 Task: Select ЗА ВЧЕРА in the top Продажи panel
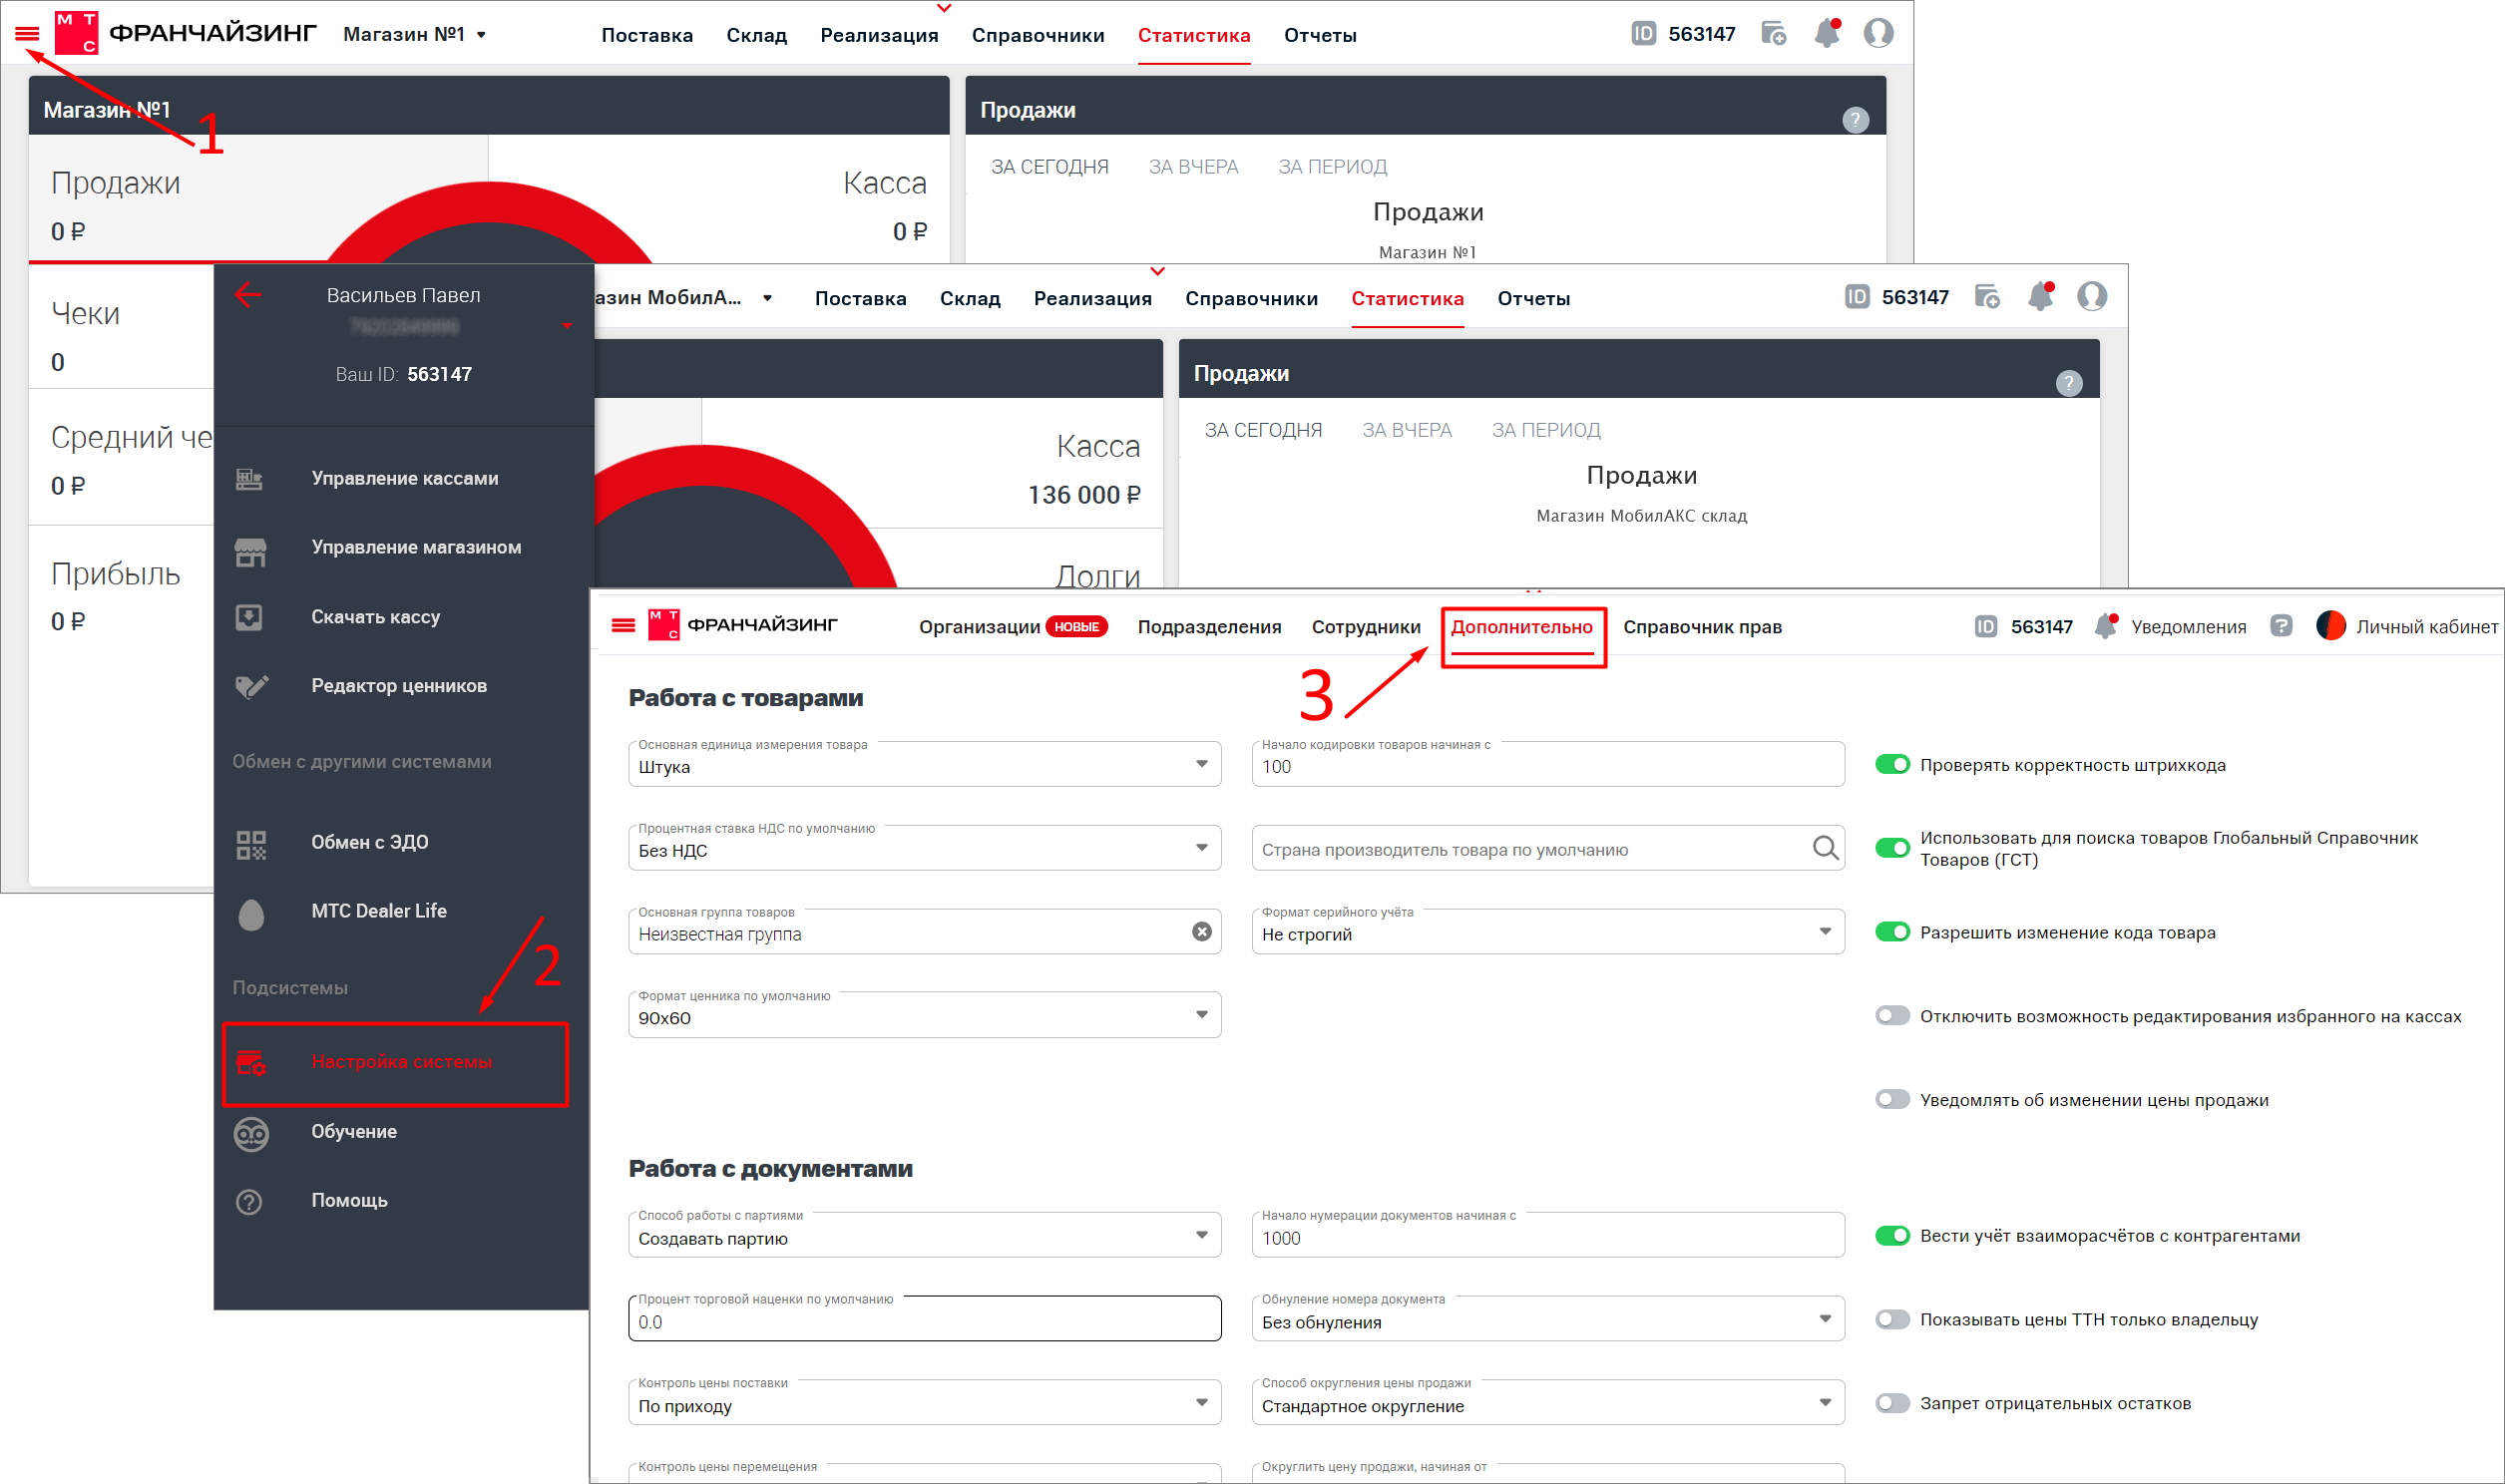pyautogui.click(x=1193, y=167)
